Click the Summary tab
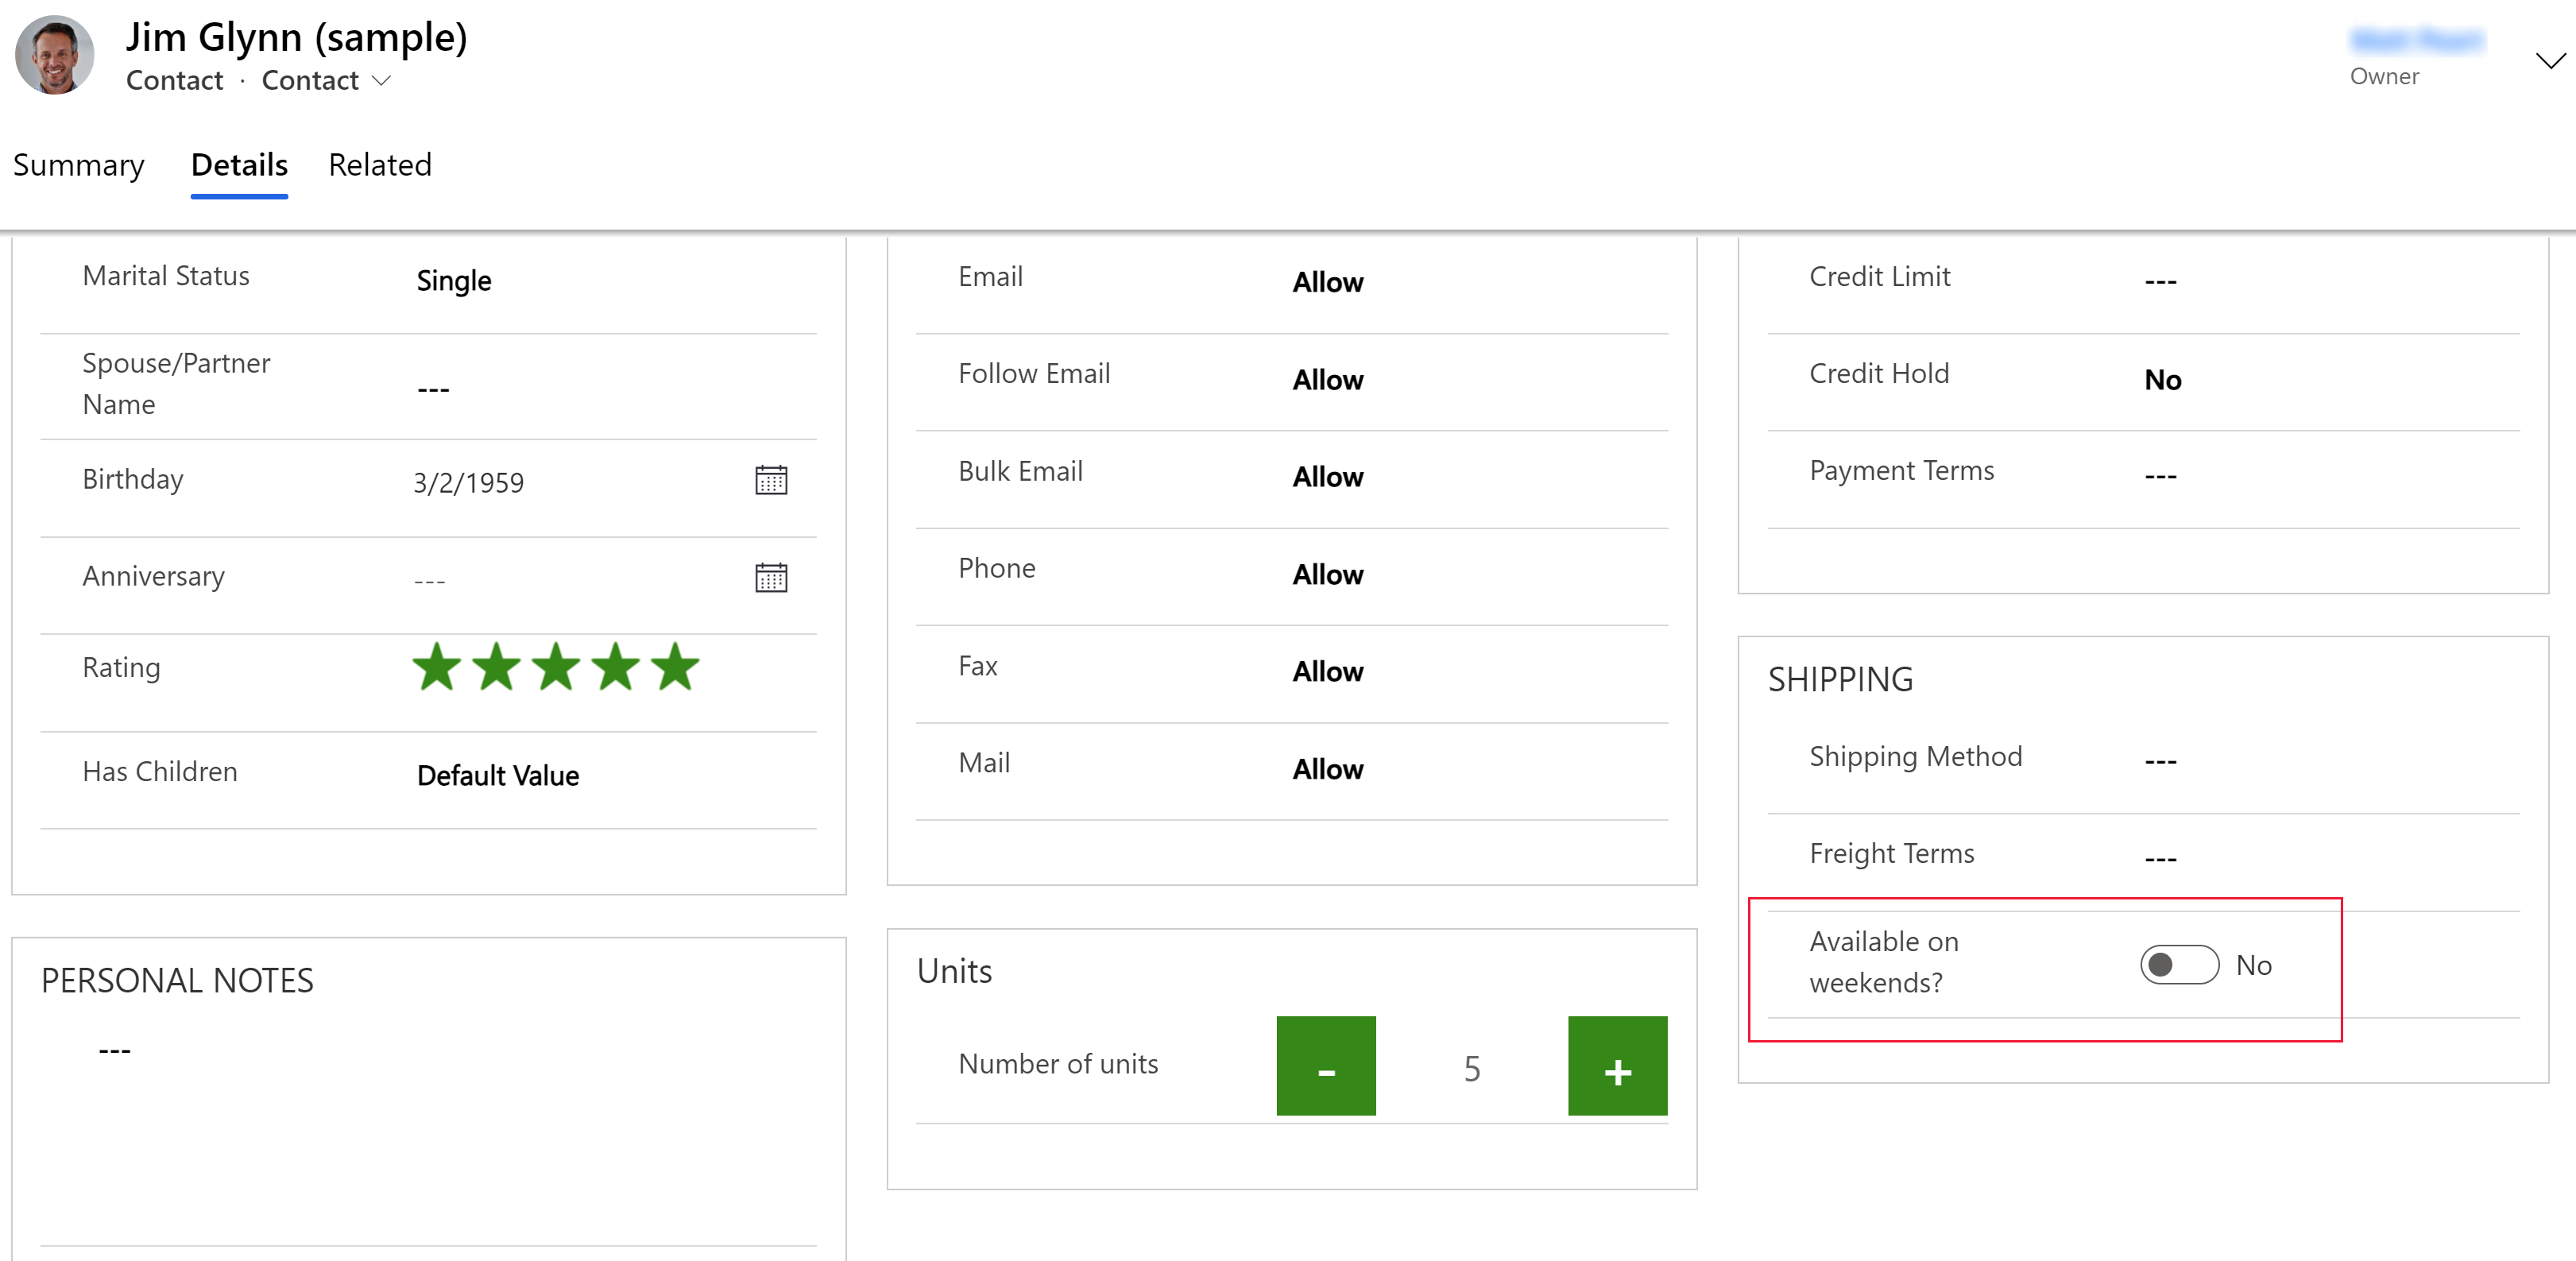 click(x=79, y=164)
